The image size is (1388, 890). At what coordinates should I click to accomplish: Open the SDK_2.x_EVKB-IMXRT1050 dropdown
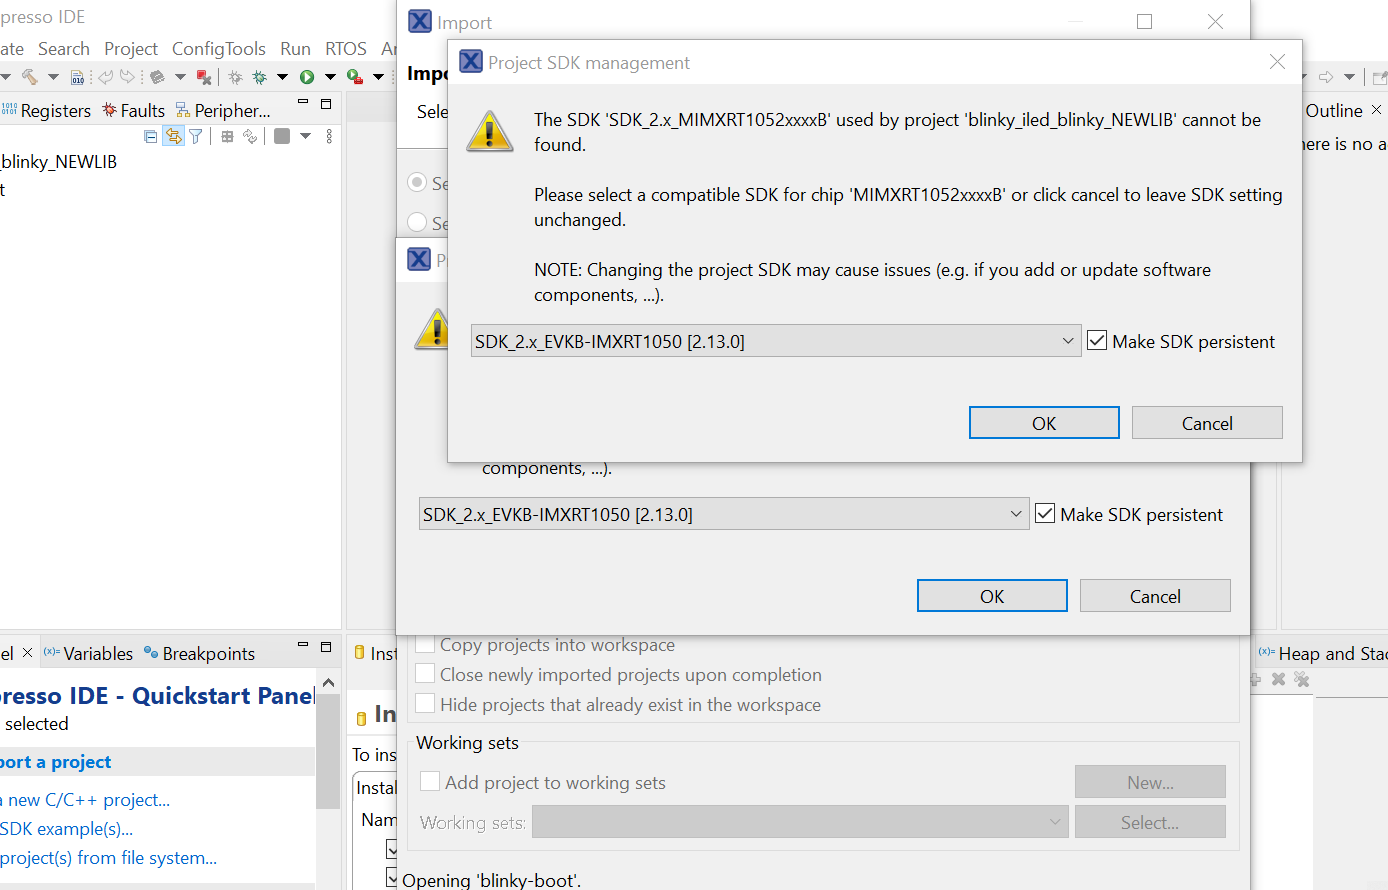1067,340
